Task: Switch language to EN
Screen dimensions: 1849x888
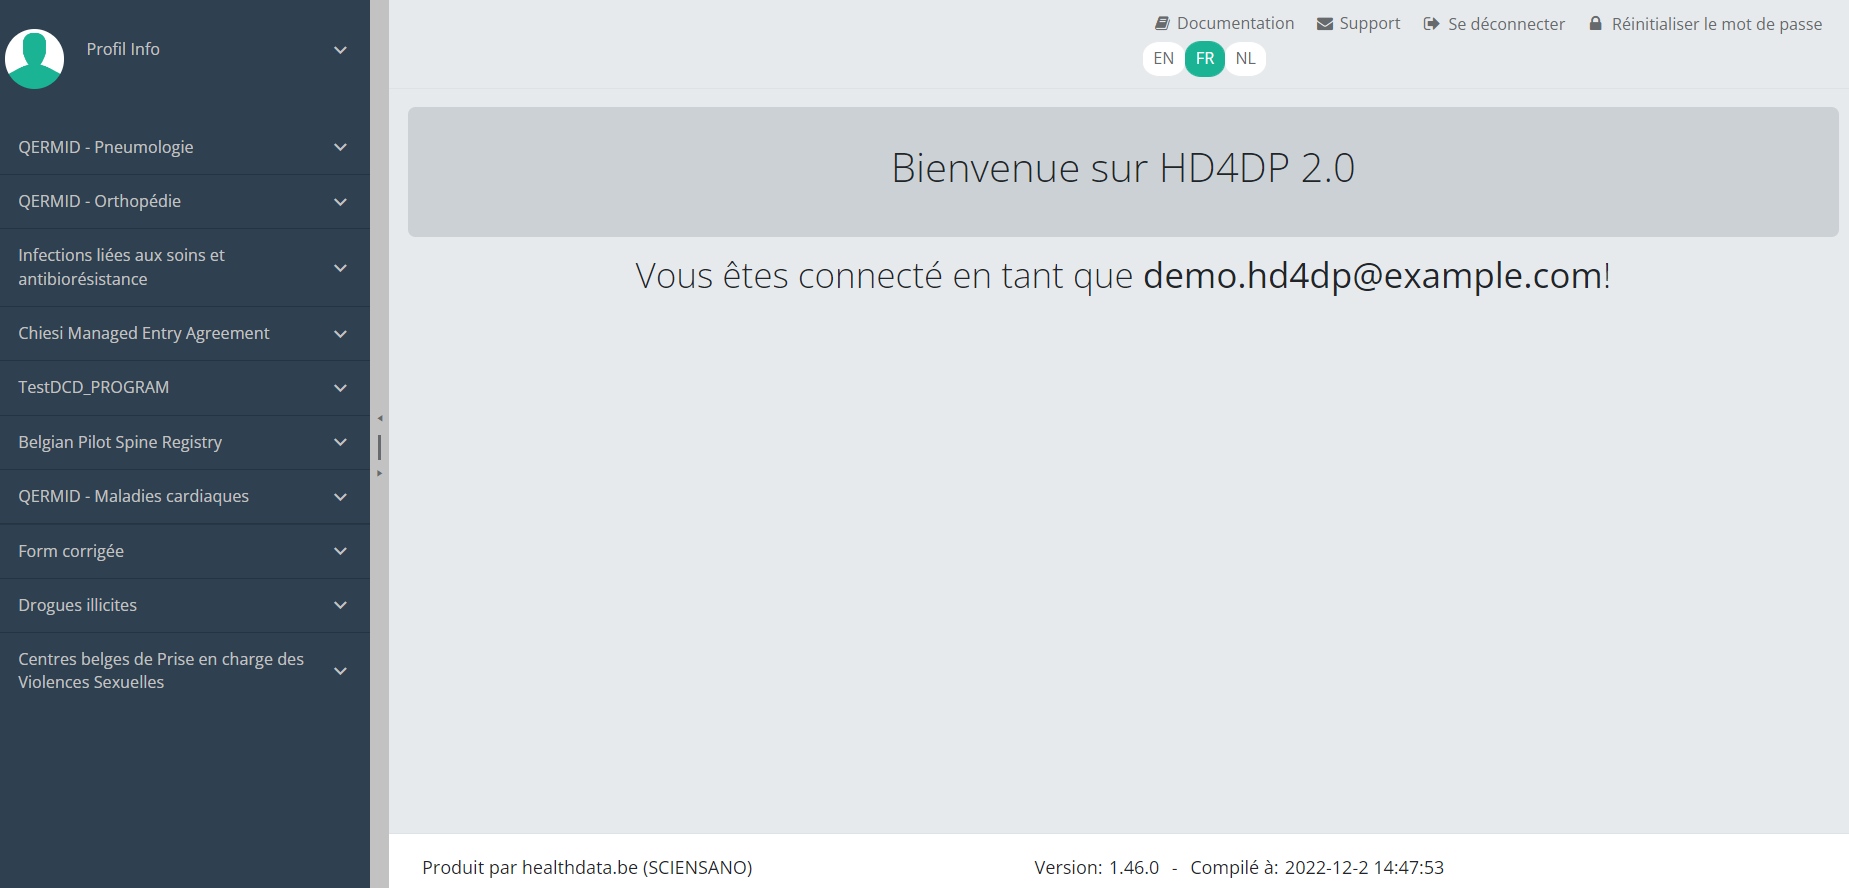Action: pyautogui.click(x=1163, y=58)
